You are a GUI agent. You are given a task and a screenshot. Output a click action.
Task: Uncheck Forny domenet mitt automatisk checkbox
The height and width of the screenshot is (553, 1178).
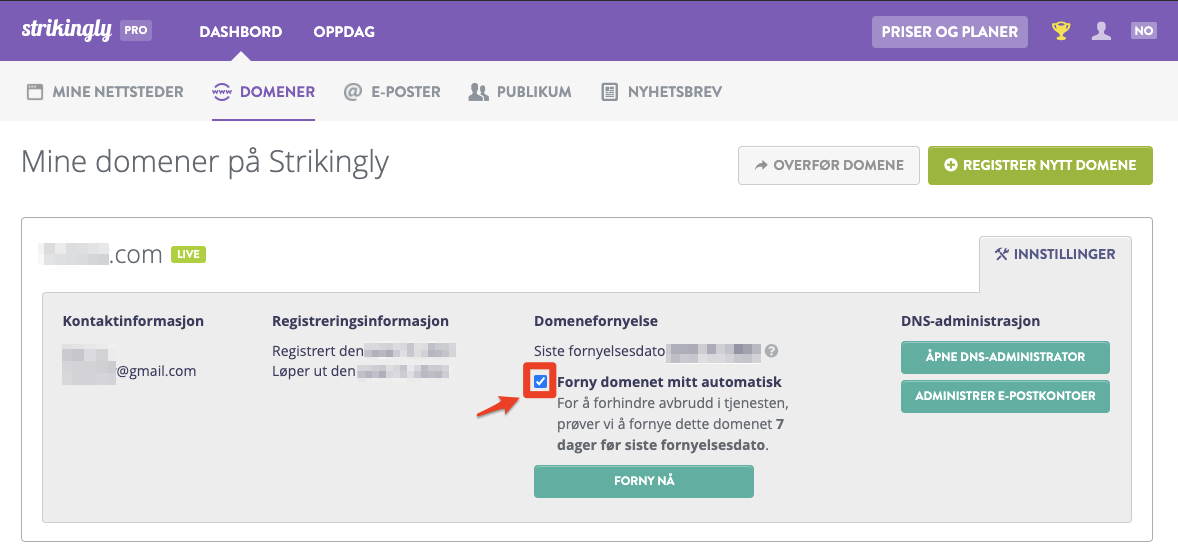(540, 382)
